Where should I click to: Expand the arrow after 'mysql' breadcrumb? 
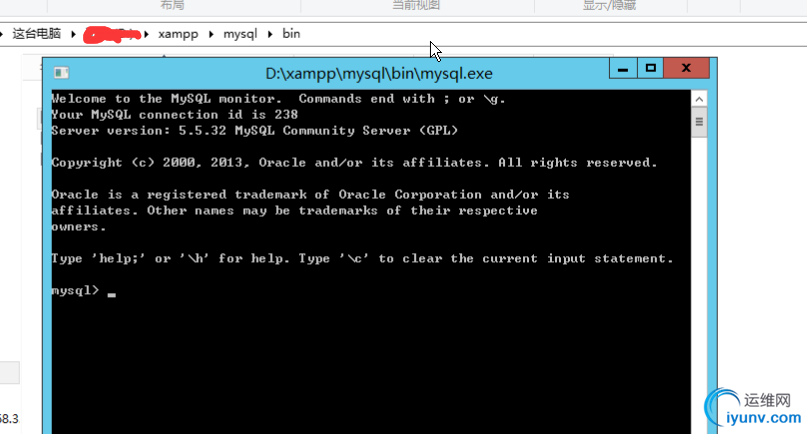(270, 34)
